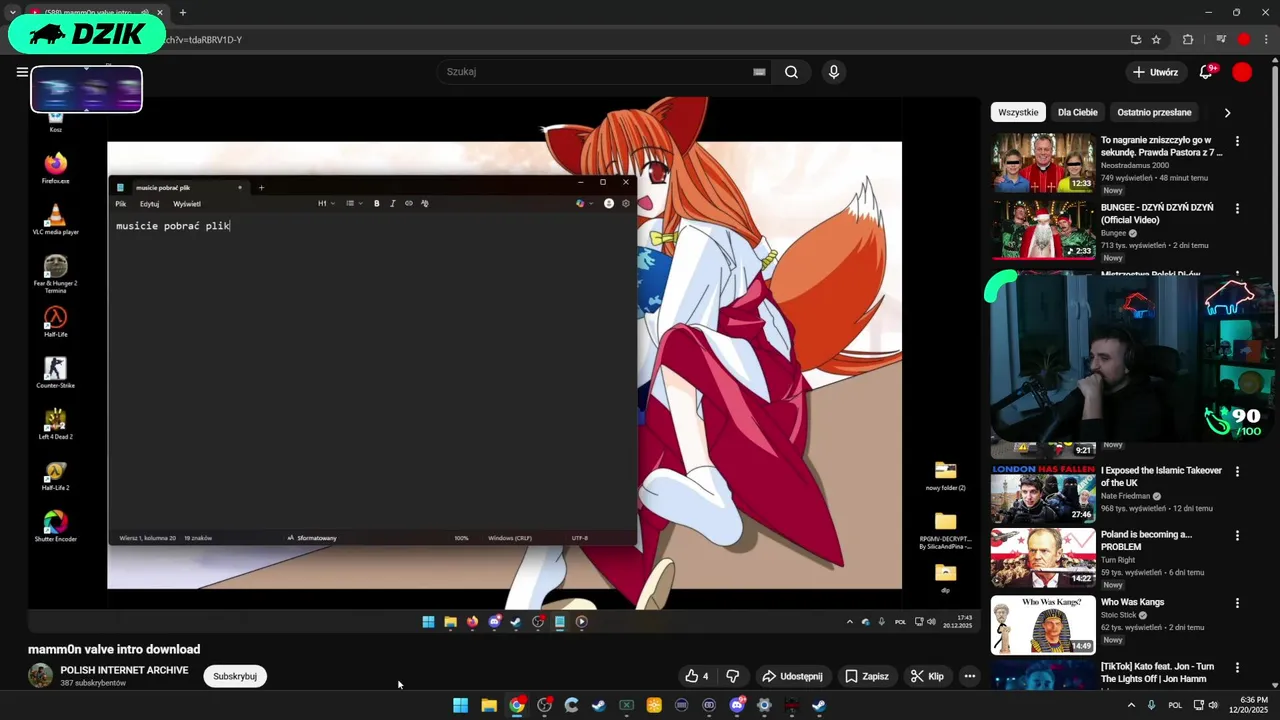The image size is (1280, 720).
Task: Open the Chrome profile avatar
Action: coord(1244,40)
